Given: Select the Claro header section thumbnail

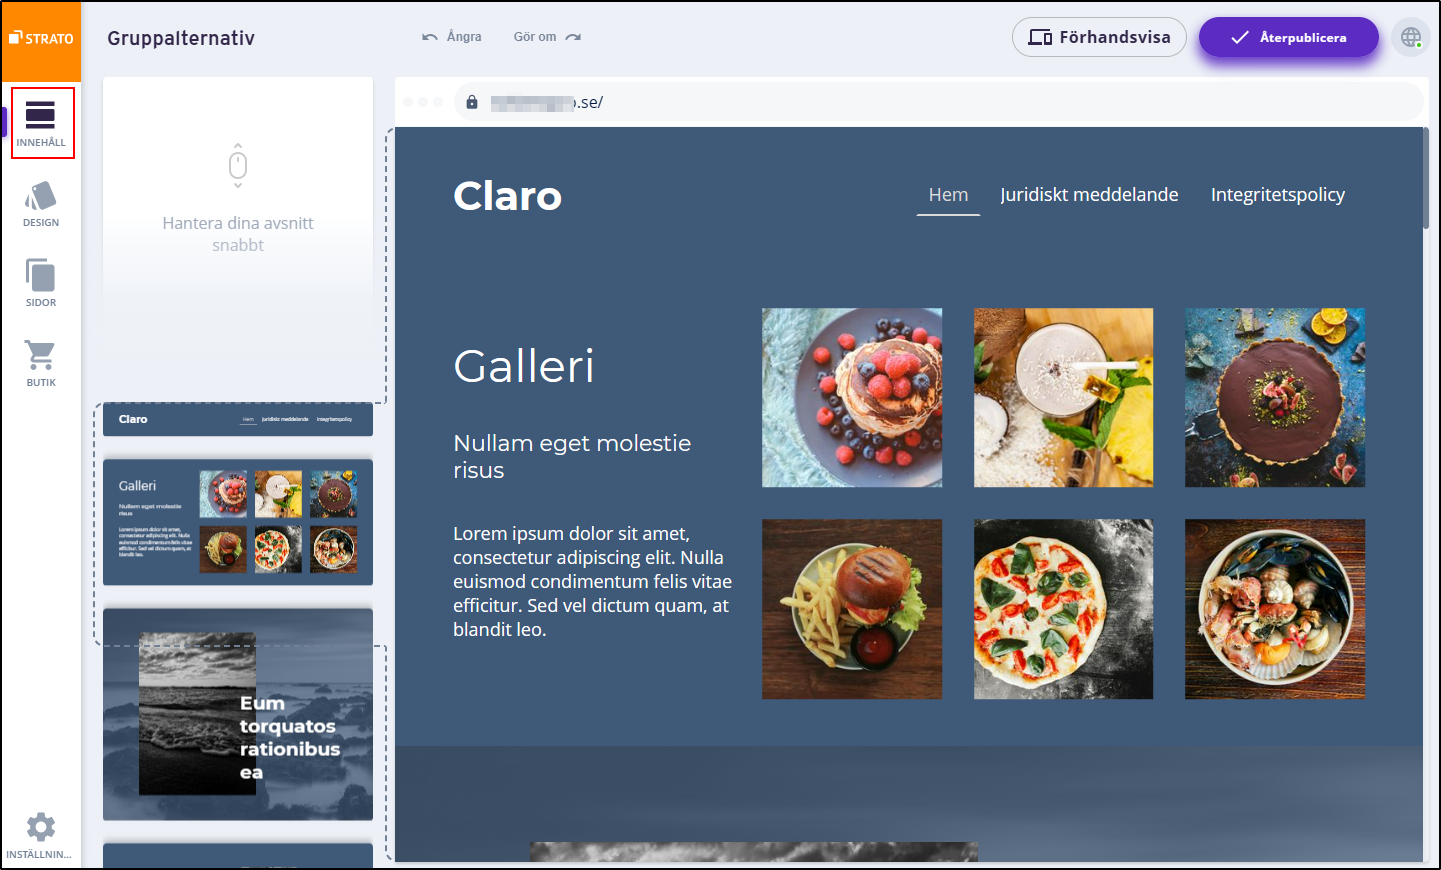Looking at the screenshot, I should point(237,419).
